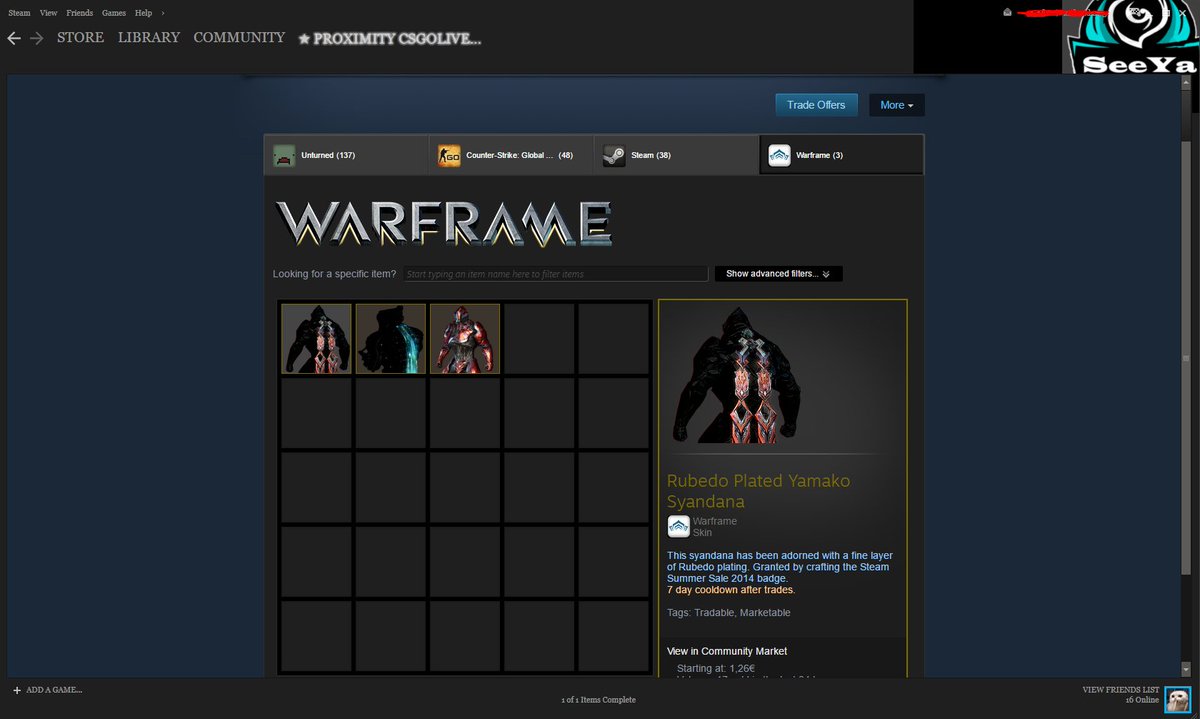Click the 'Tags: Tradable, Marketable' text
This screenshot has width=1200, height=719.
(x=728, y=612)
